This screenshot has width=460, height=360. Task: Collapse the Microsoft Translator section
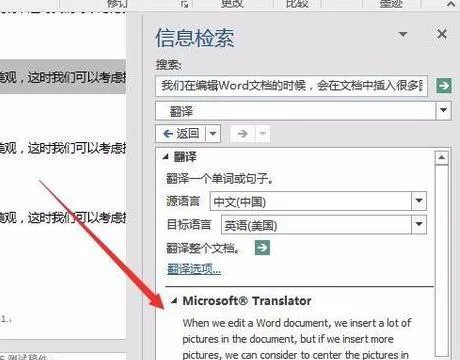tap(174, 301)
